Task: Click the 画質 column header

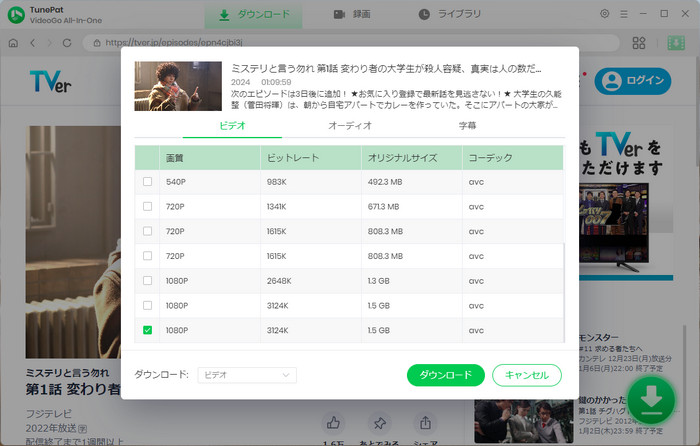Action: click(210, 158)
